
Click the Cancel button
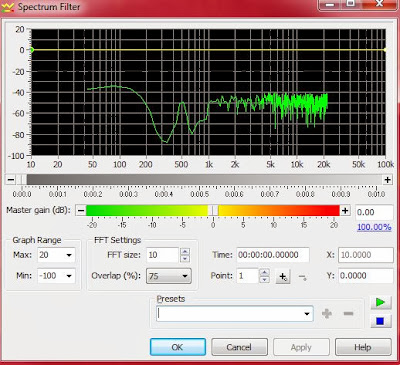(x=239, y=347)
